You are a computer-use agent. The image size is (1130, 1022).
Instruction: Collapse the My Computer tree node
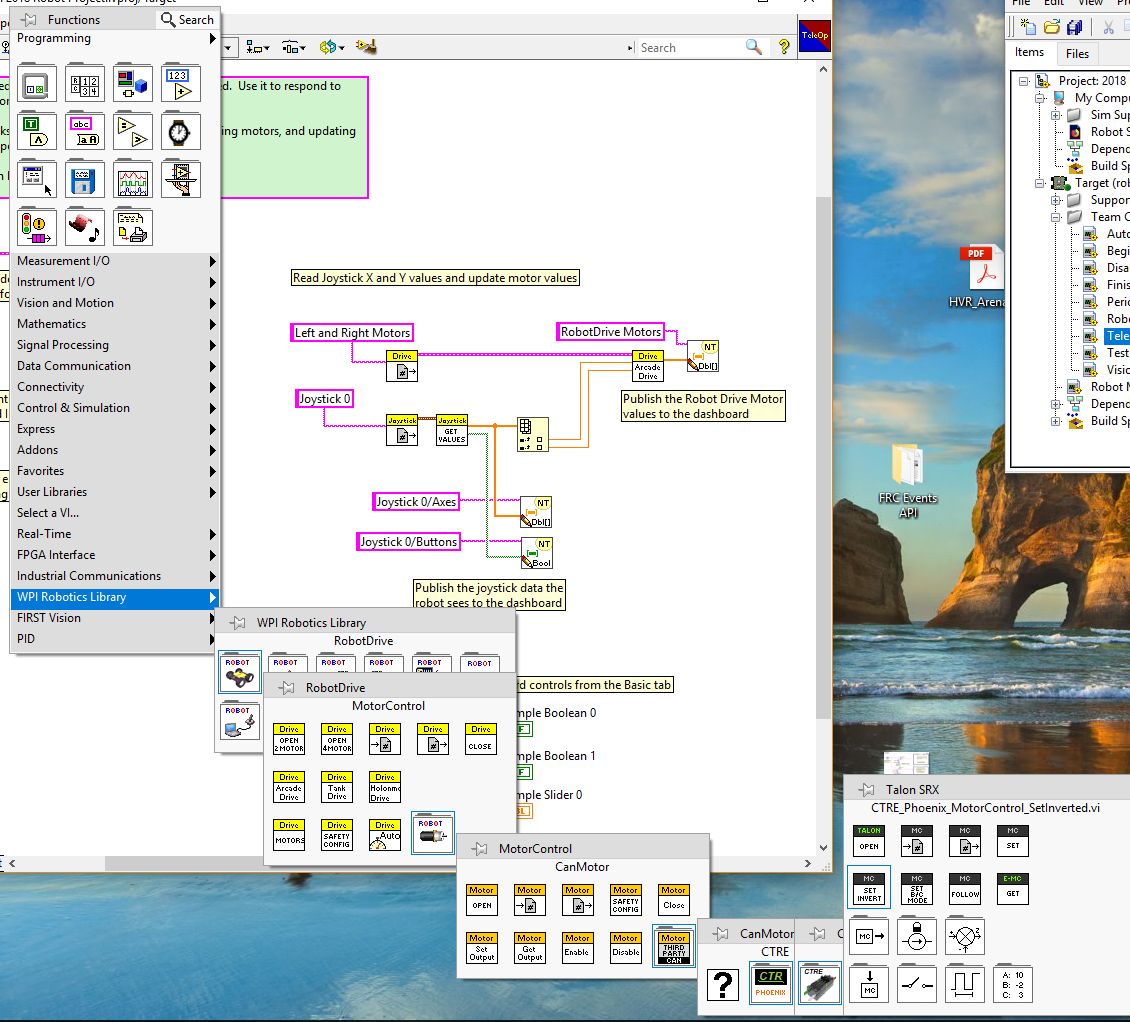[1040, 98]
